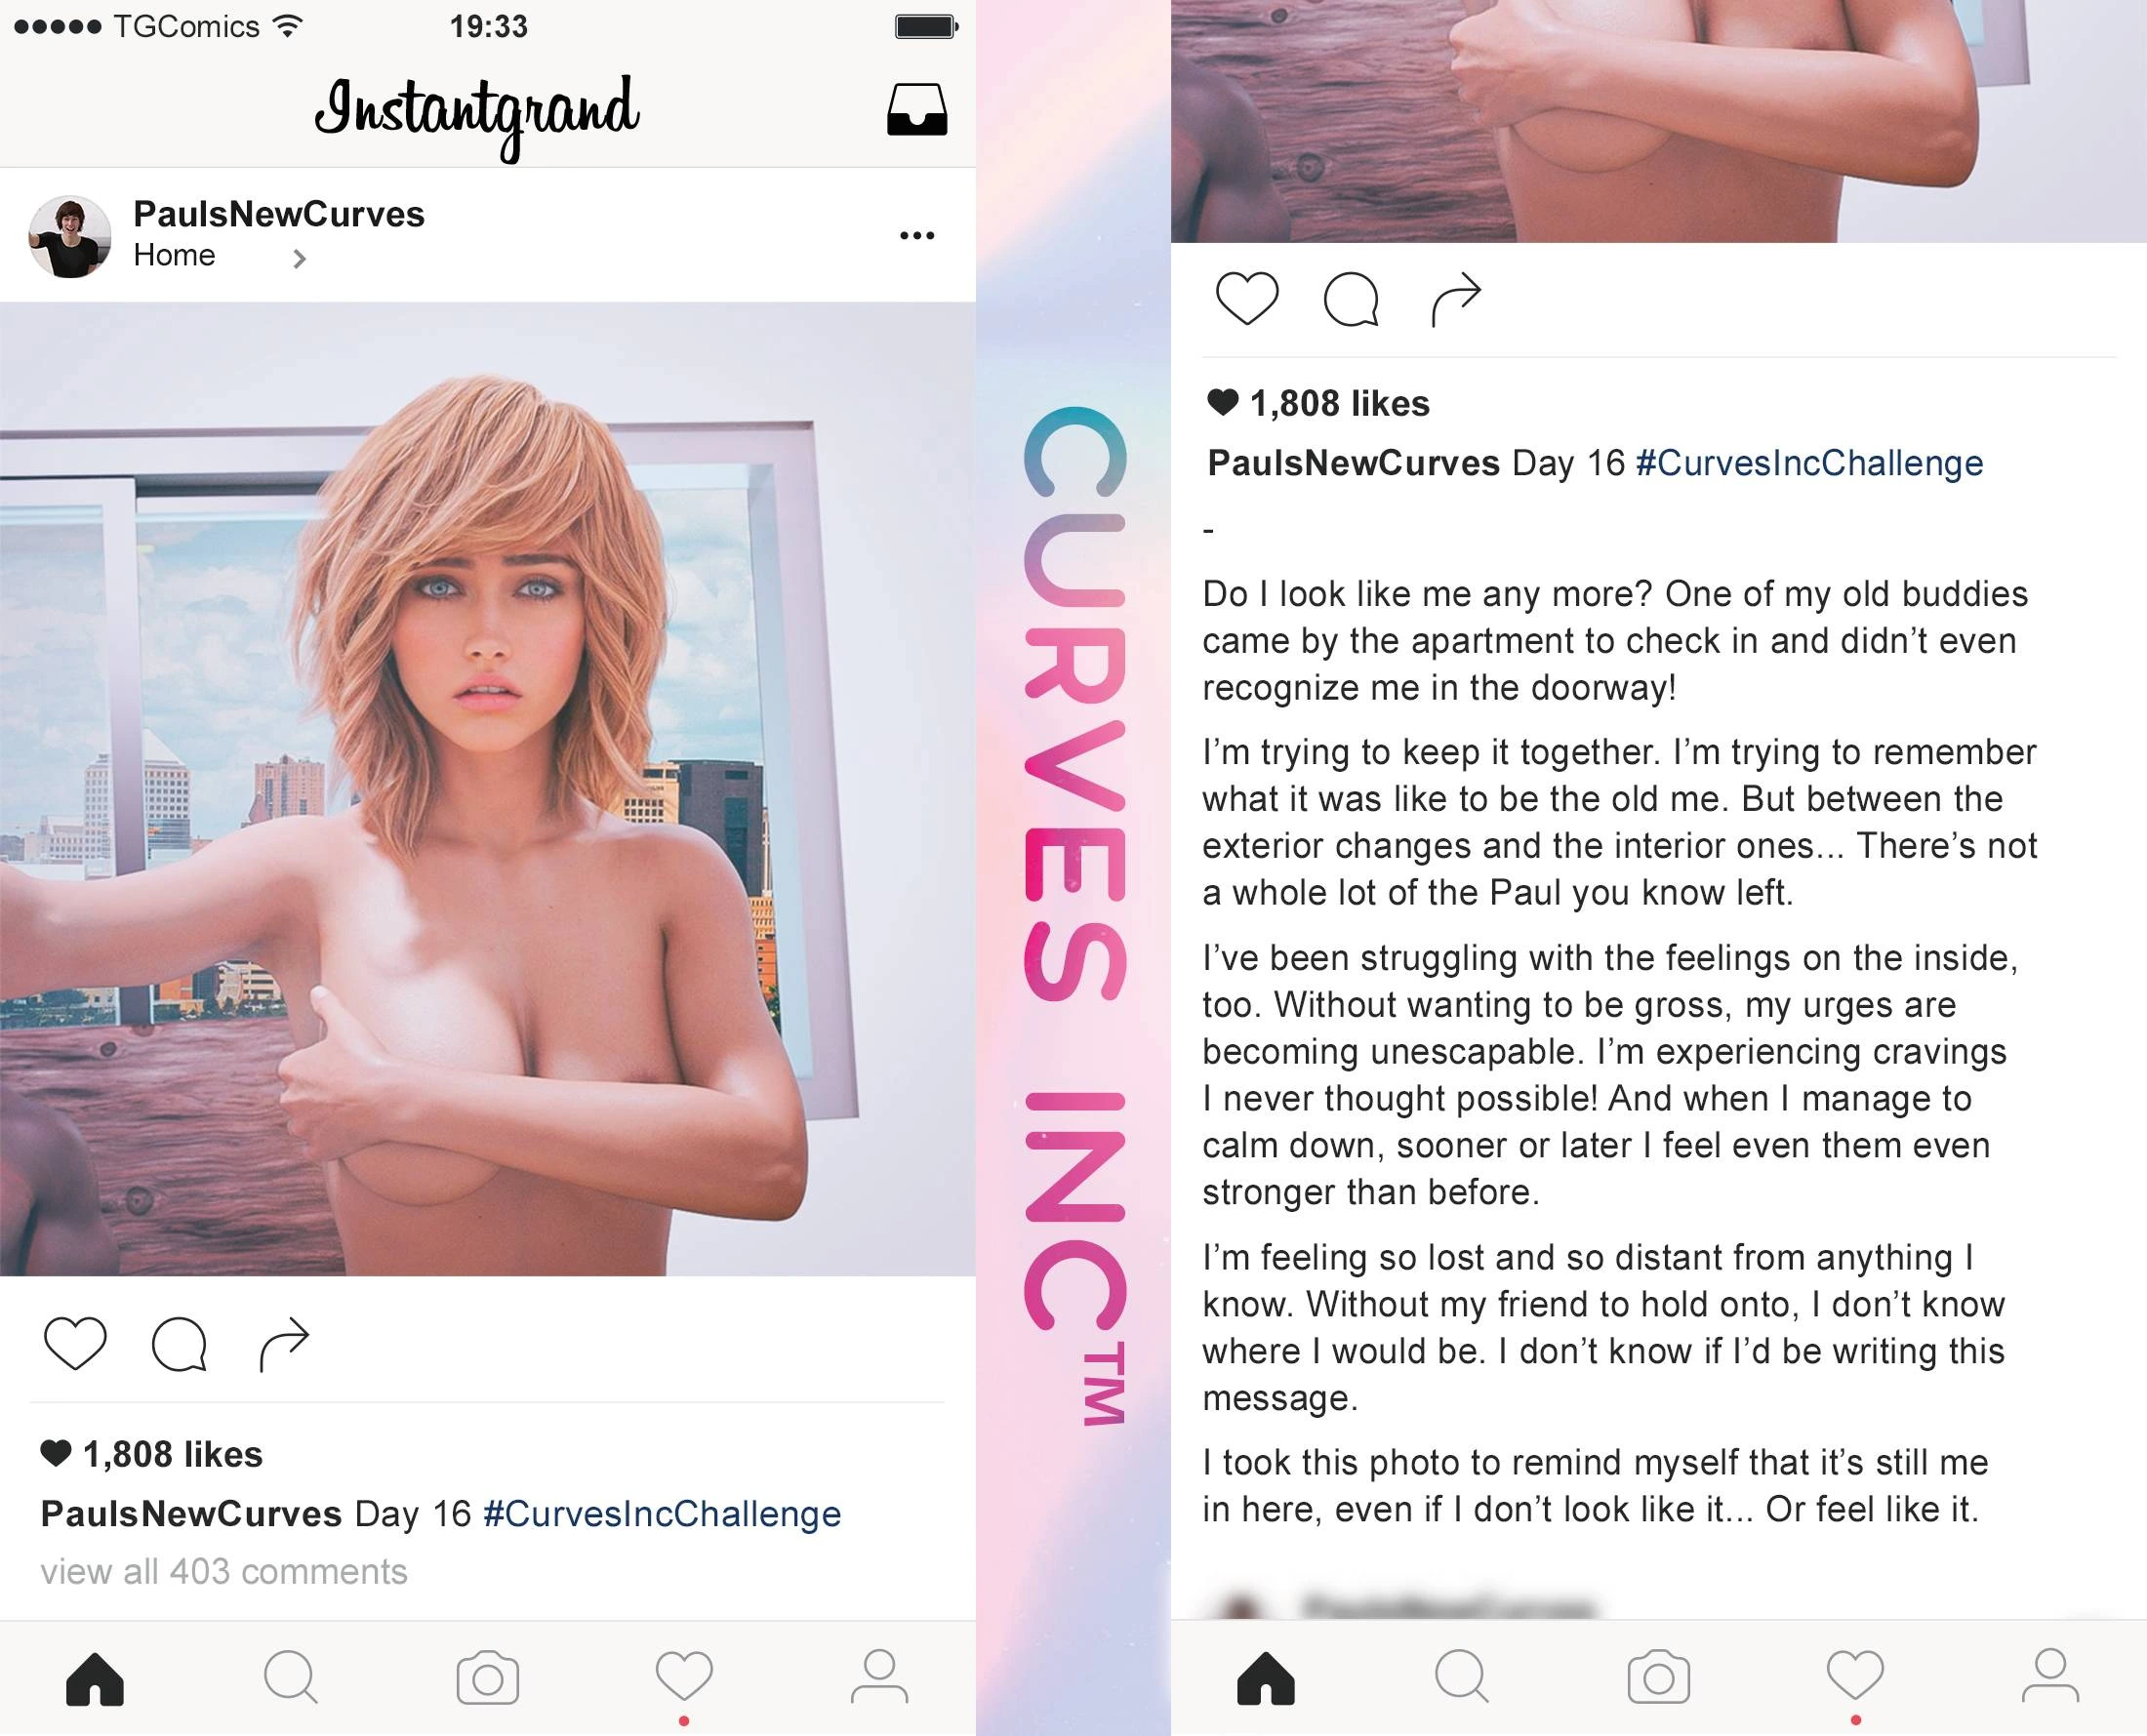This screenshot has width=2147, height=1736.
Task: Toggle like heart on right screen post
Action: click(x=1247, y=298)
